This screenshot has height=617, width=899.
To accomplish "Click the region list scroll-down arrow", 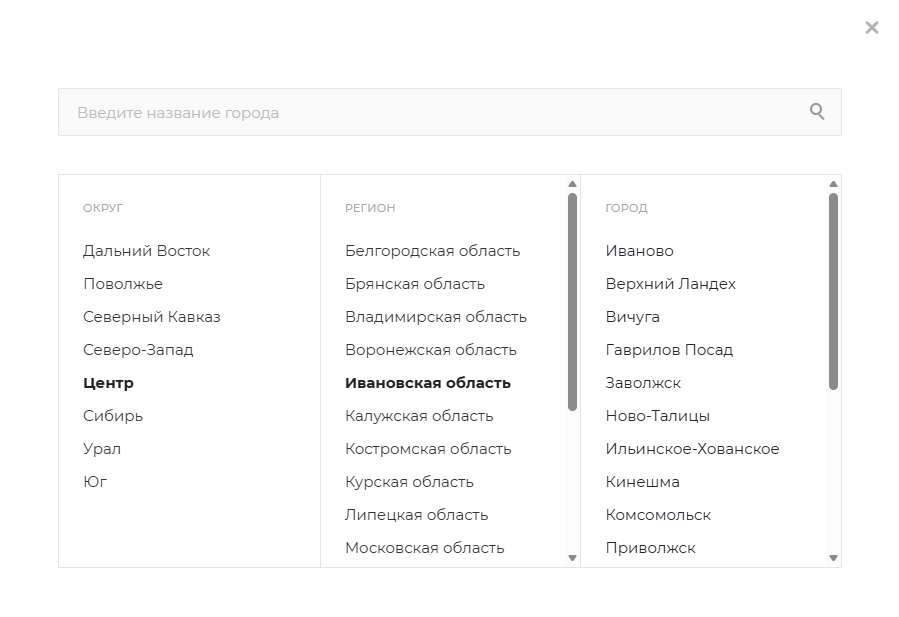I will 572,558.
